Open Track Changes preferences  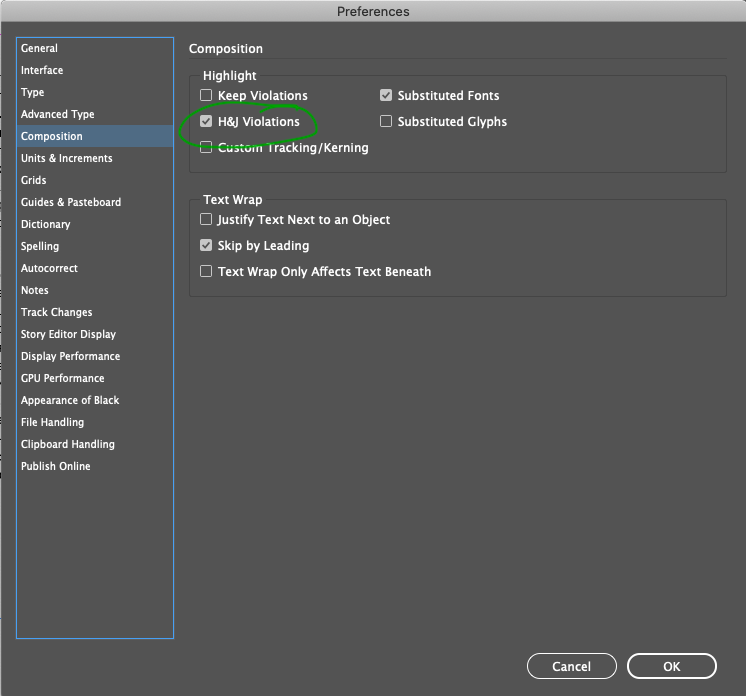[x=95, y=312]
